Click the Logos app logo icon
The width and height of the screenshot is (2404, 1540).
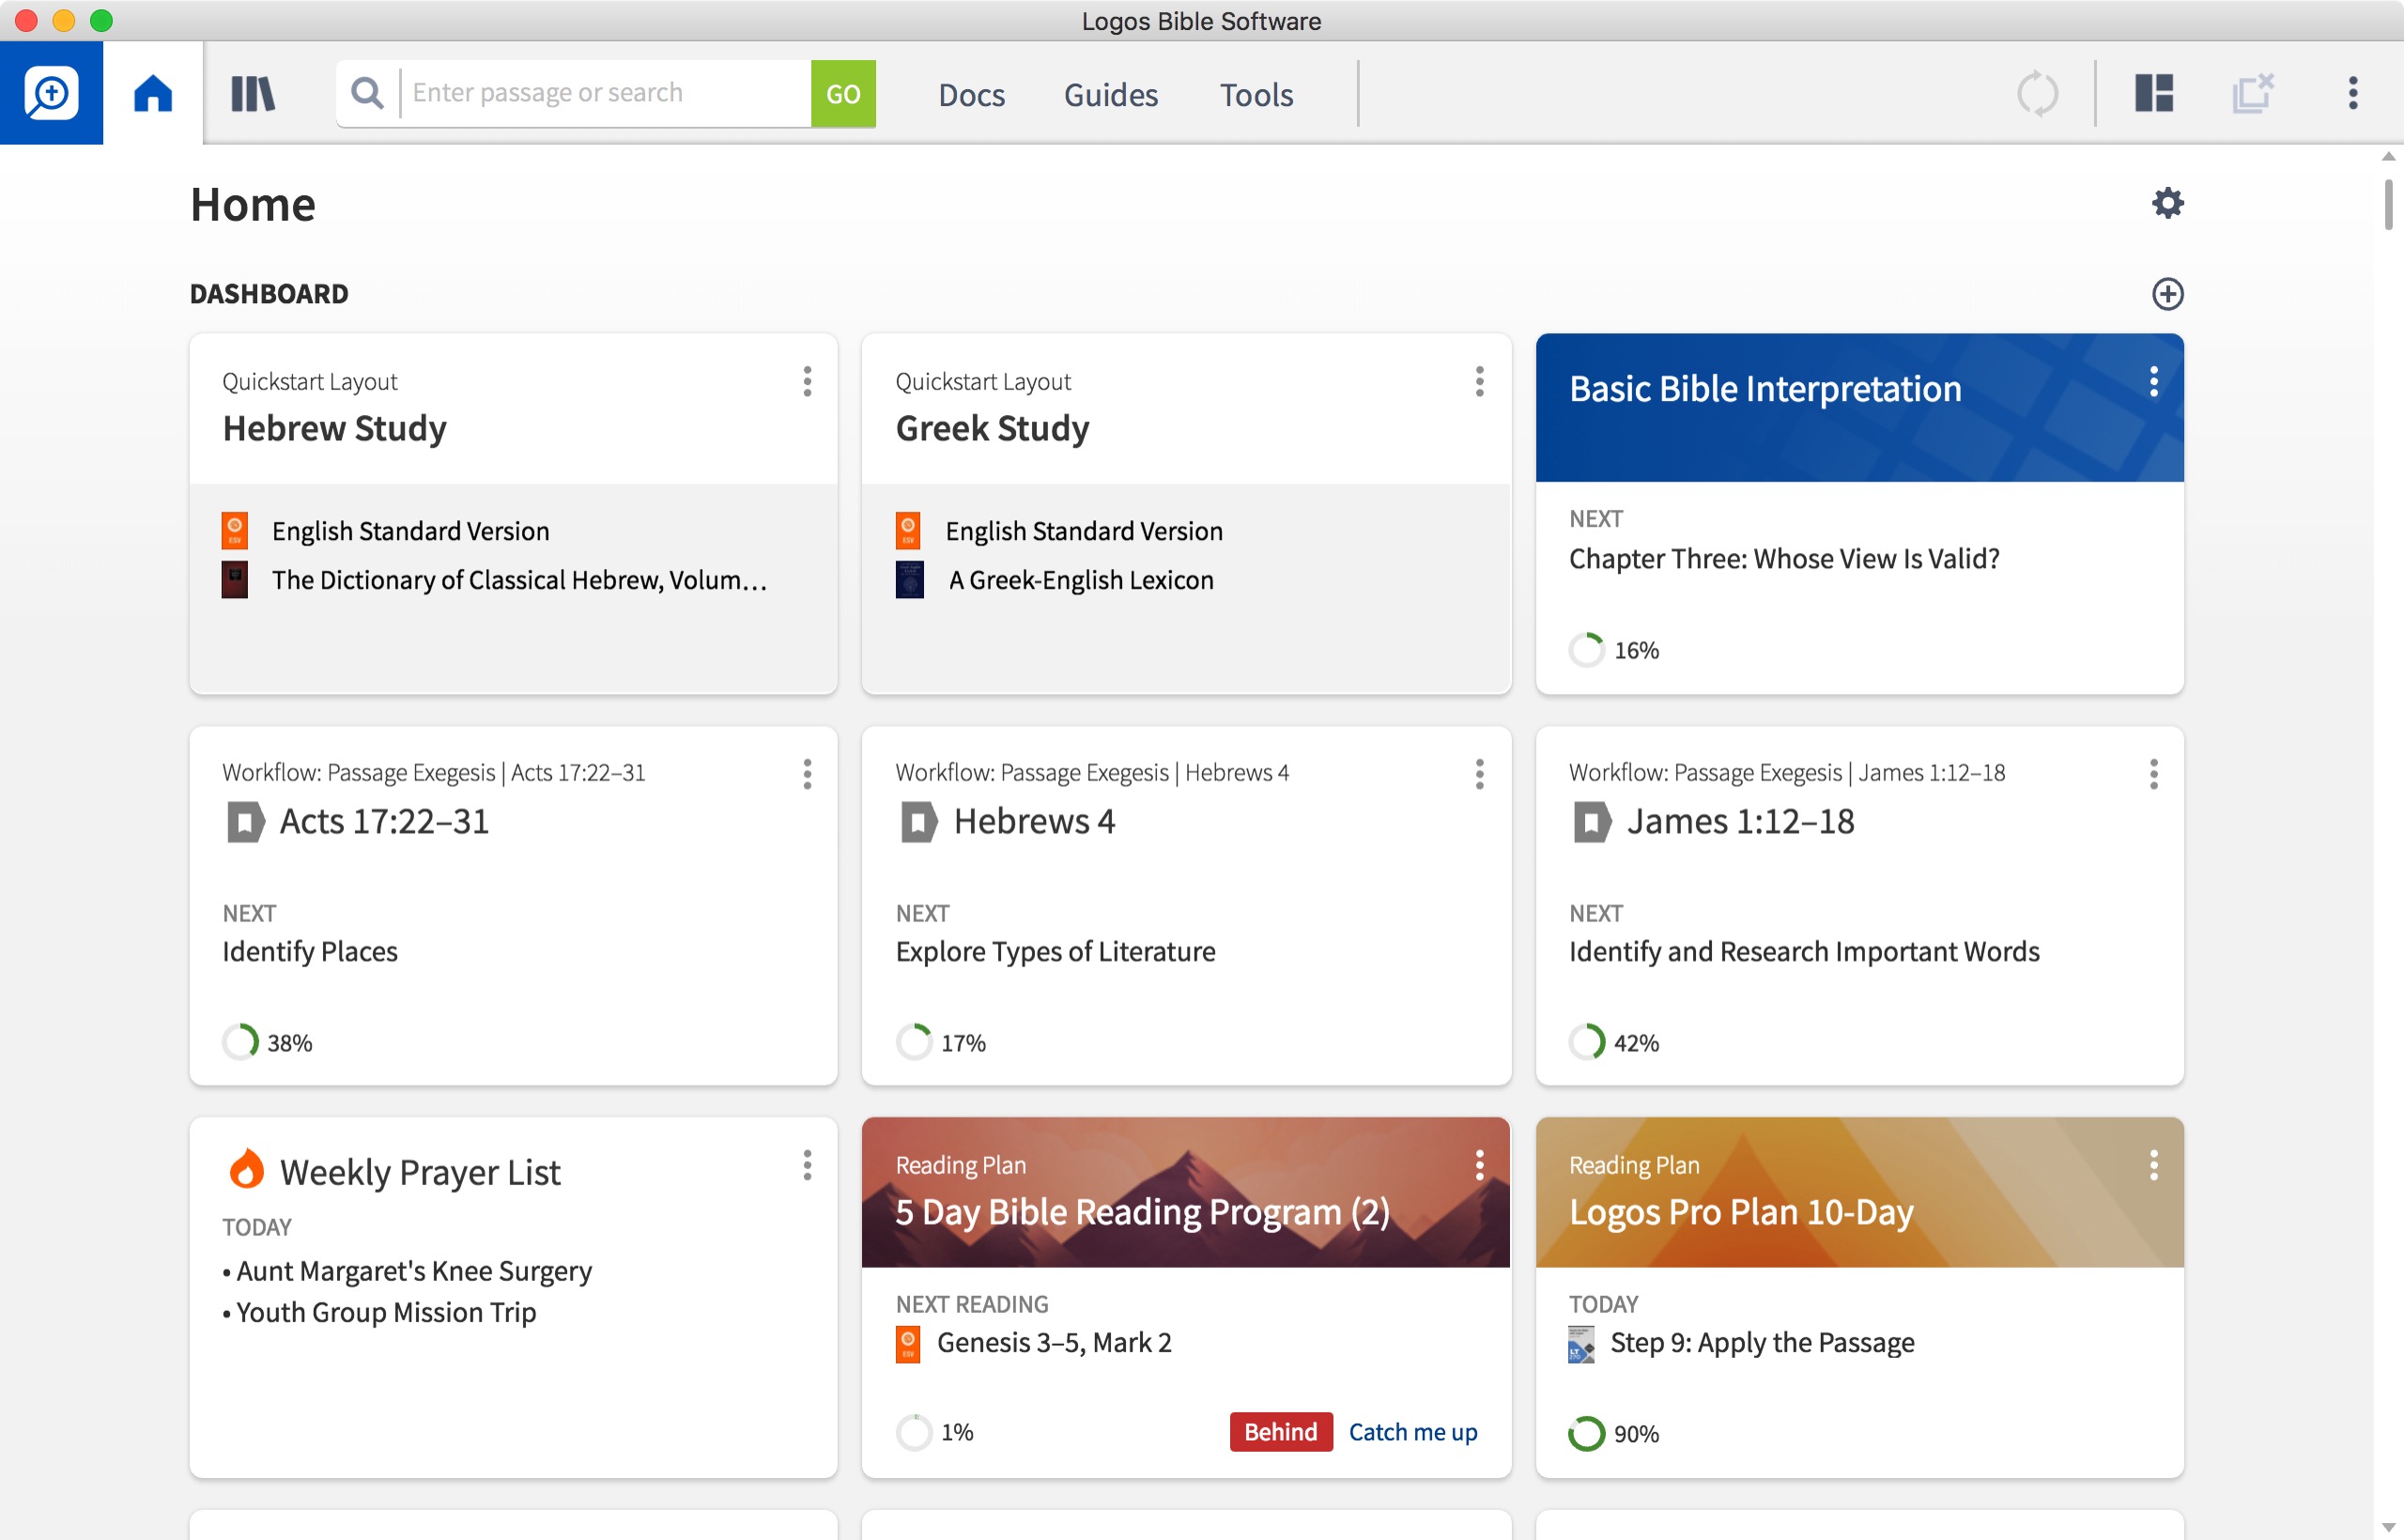(x=51, y=94)
